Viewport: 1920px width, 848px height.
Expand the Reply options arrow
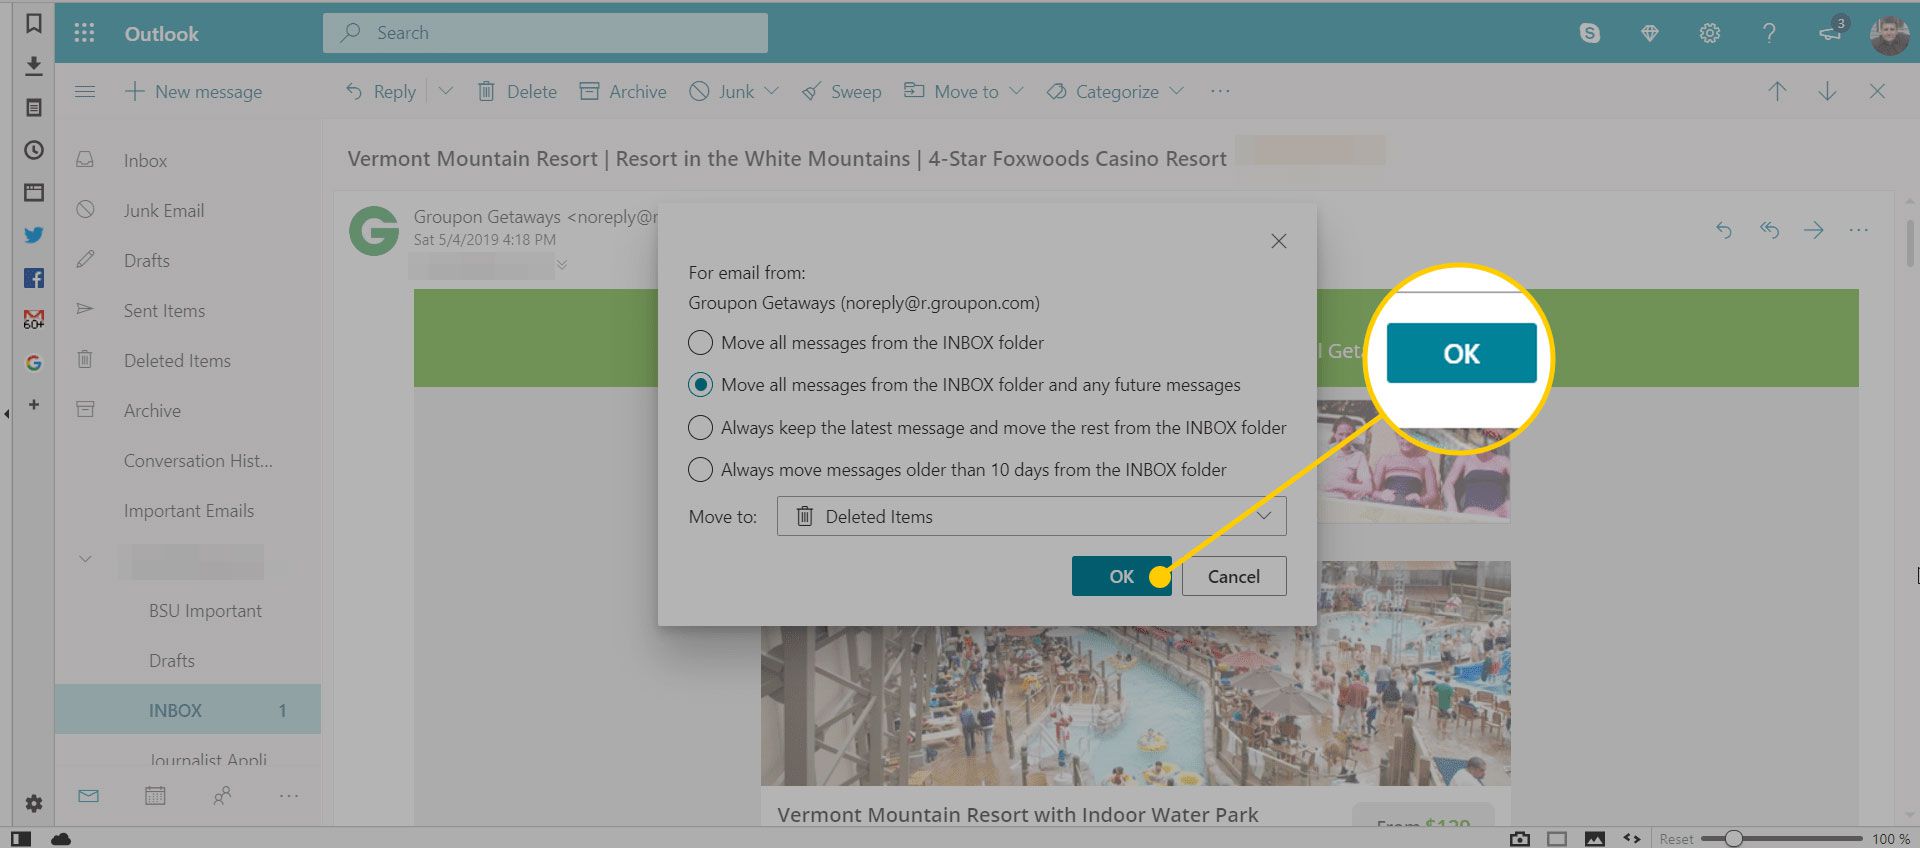click(x=446, y=91)
